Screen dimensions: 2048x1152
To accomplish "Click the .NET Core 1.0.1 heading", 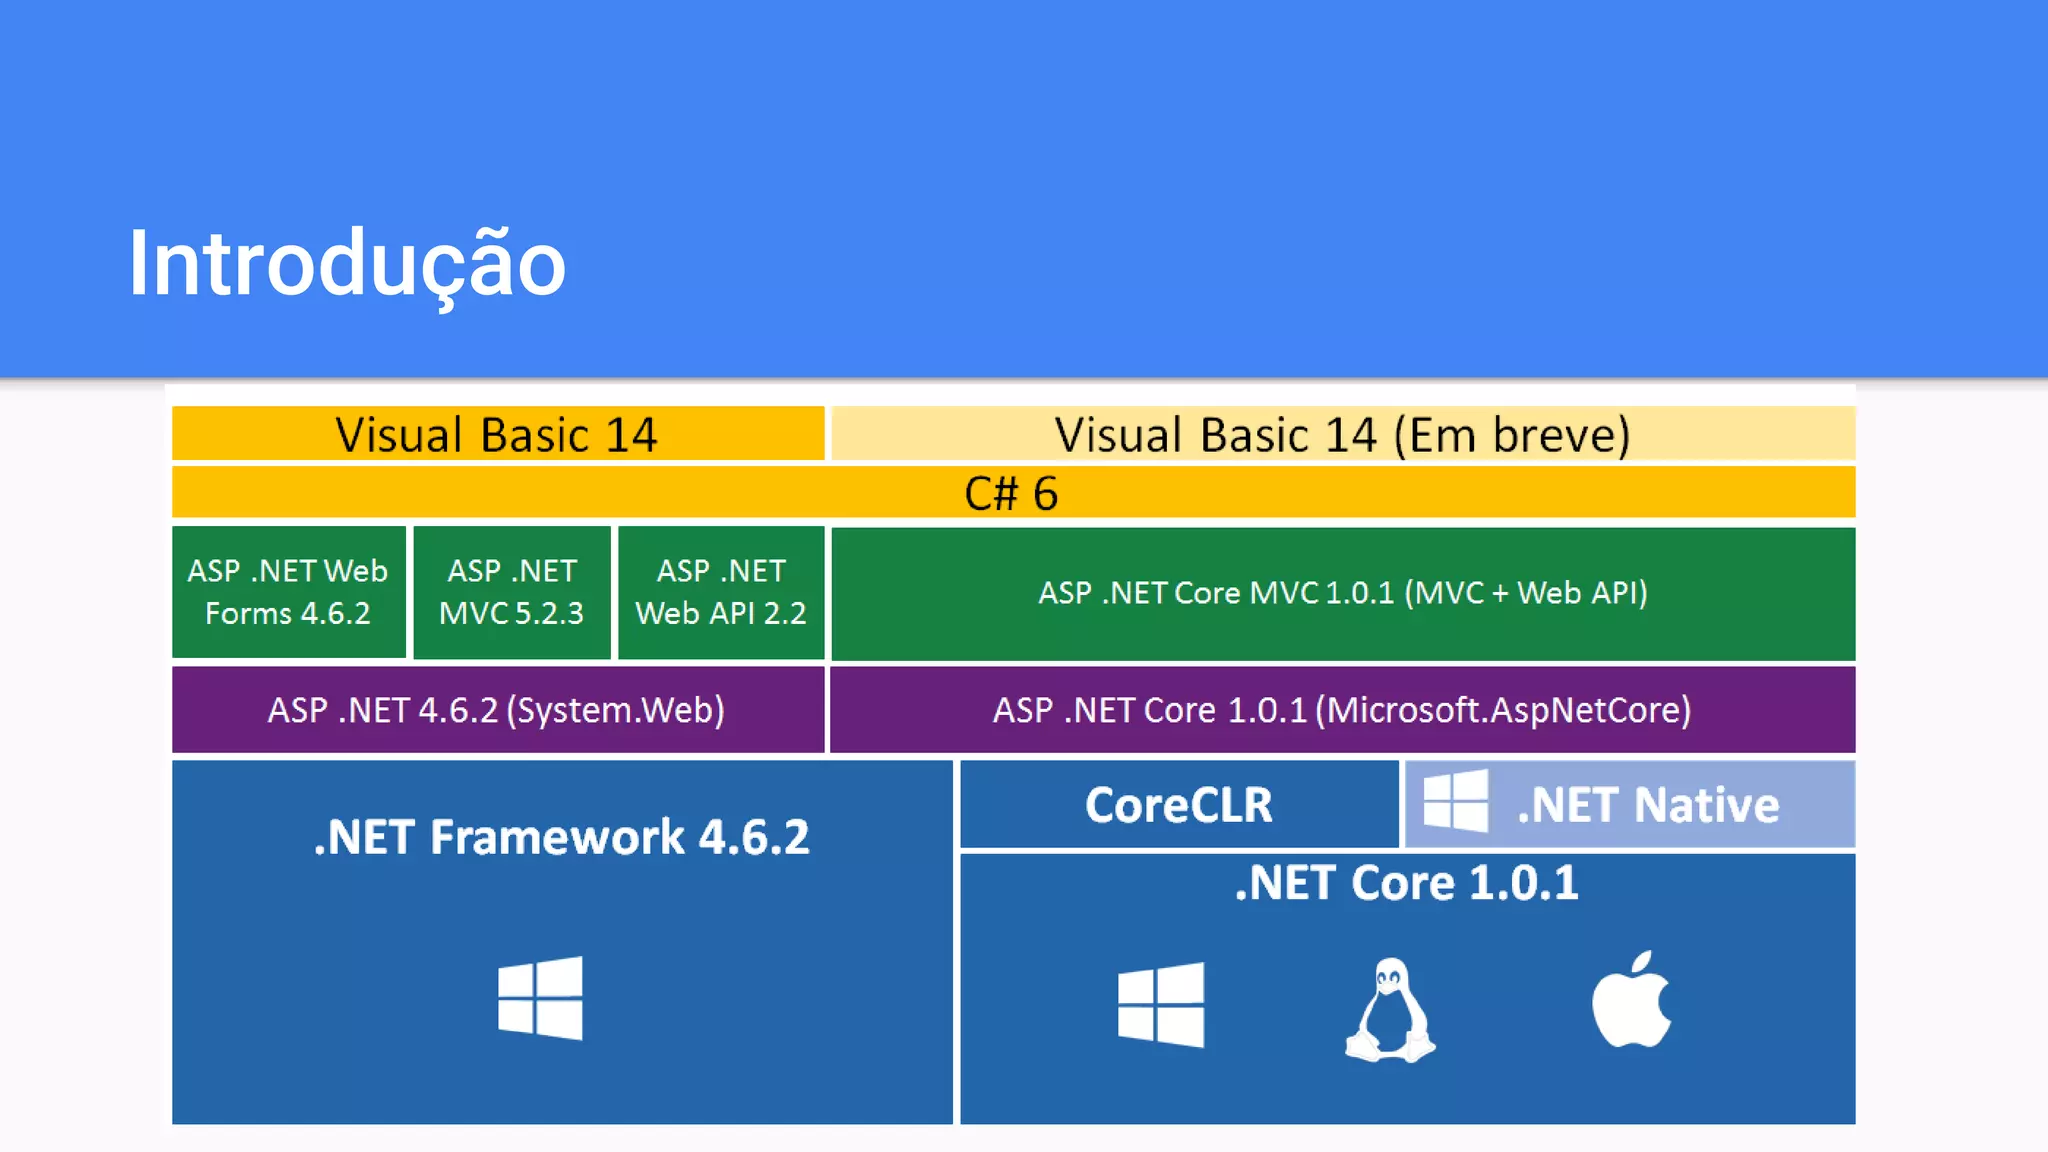I will pyautogui.click(x=1406, y=884).
